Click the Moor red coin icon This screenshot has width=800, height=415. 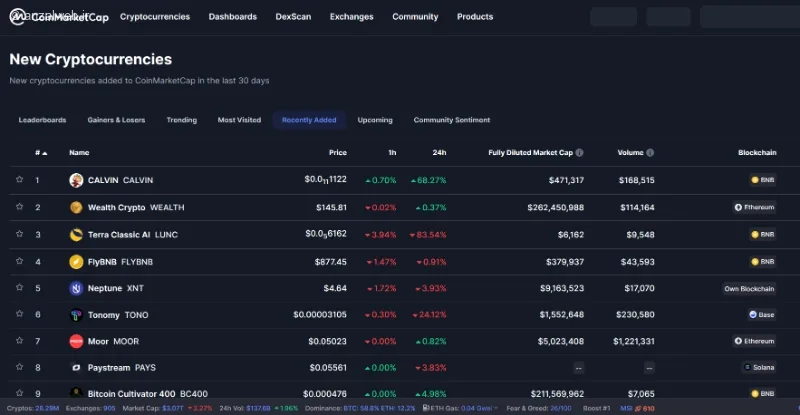tap(76, 341)
